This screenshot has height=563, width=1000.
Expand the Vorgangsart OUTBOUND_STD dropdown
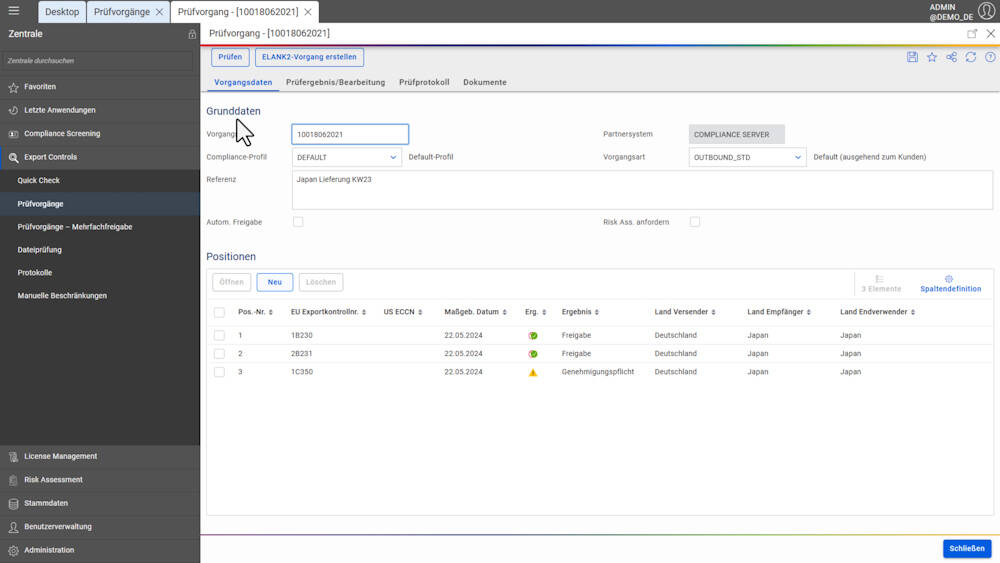click(747, 157)
